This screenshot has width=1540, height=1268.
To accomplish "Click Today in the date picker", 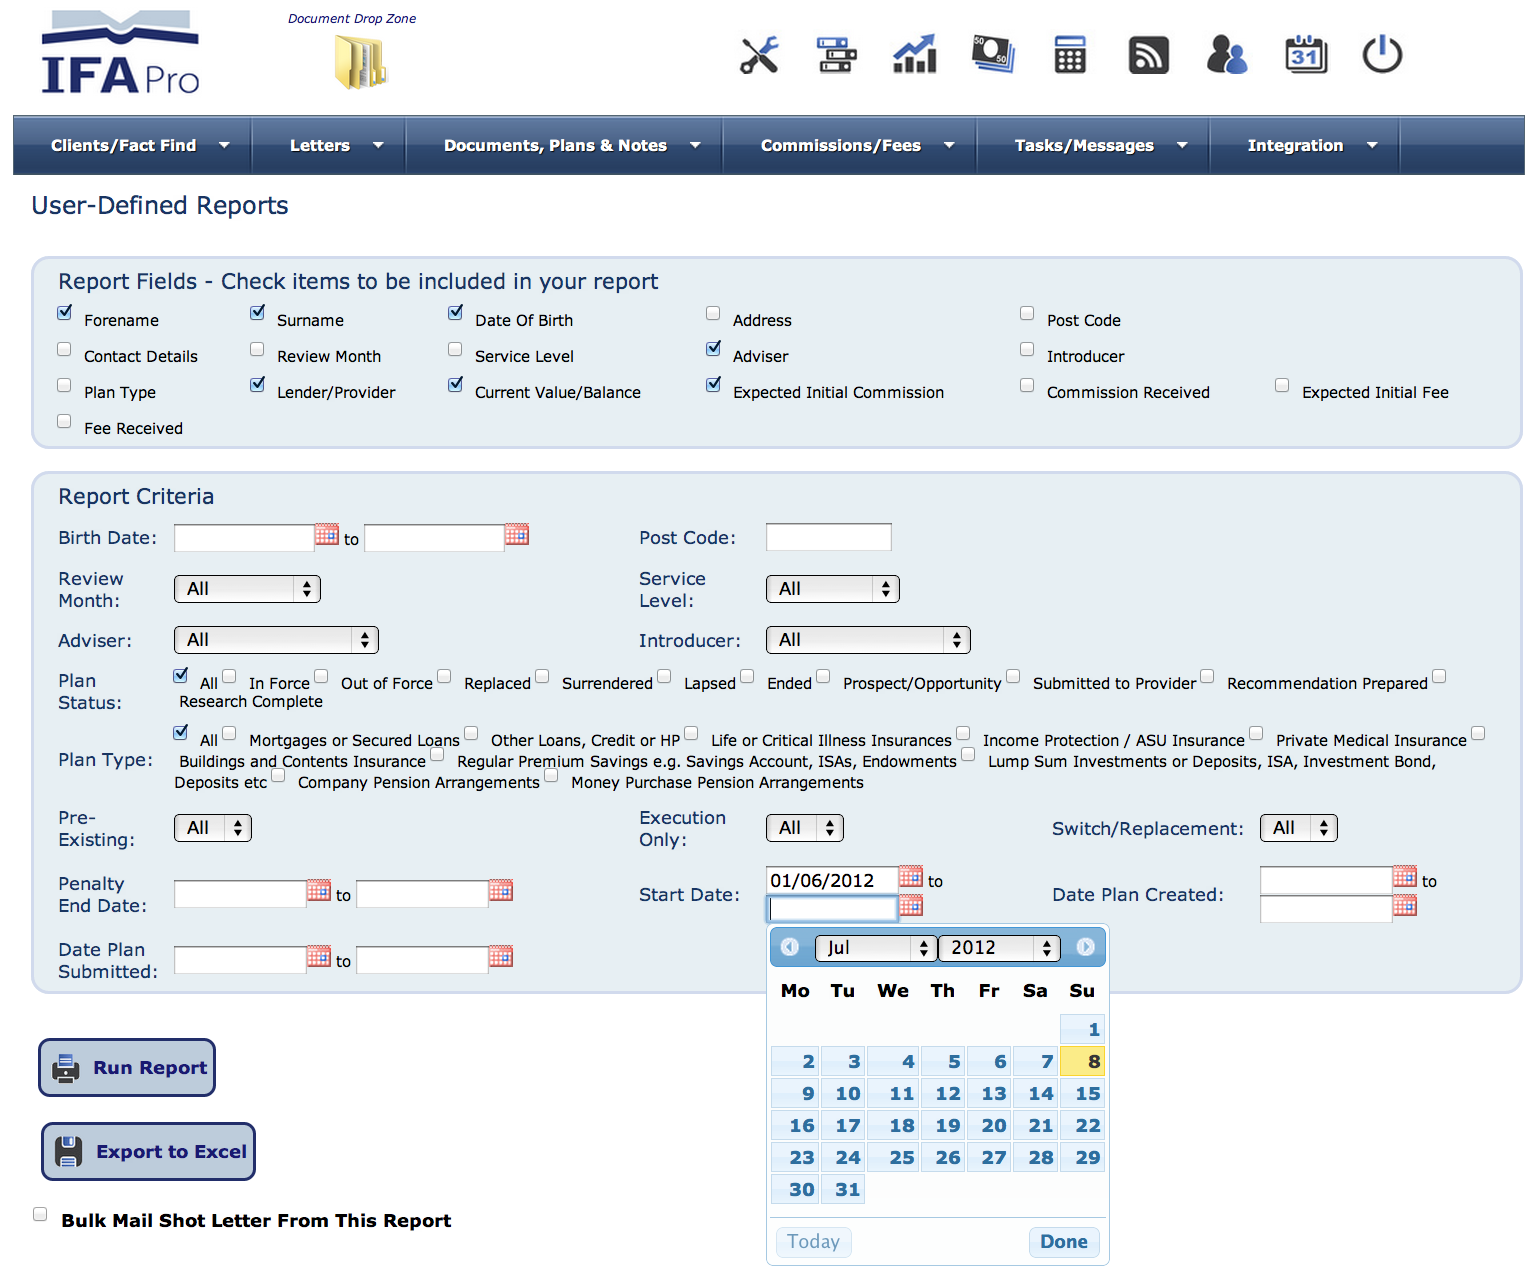I will tap(813, 1241).
